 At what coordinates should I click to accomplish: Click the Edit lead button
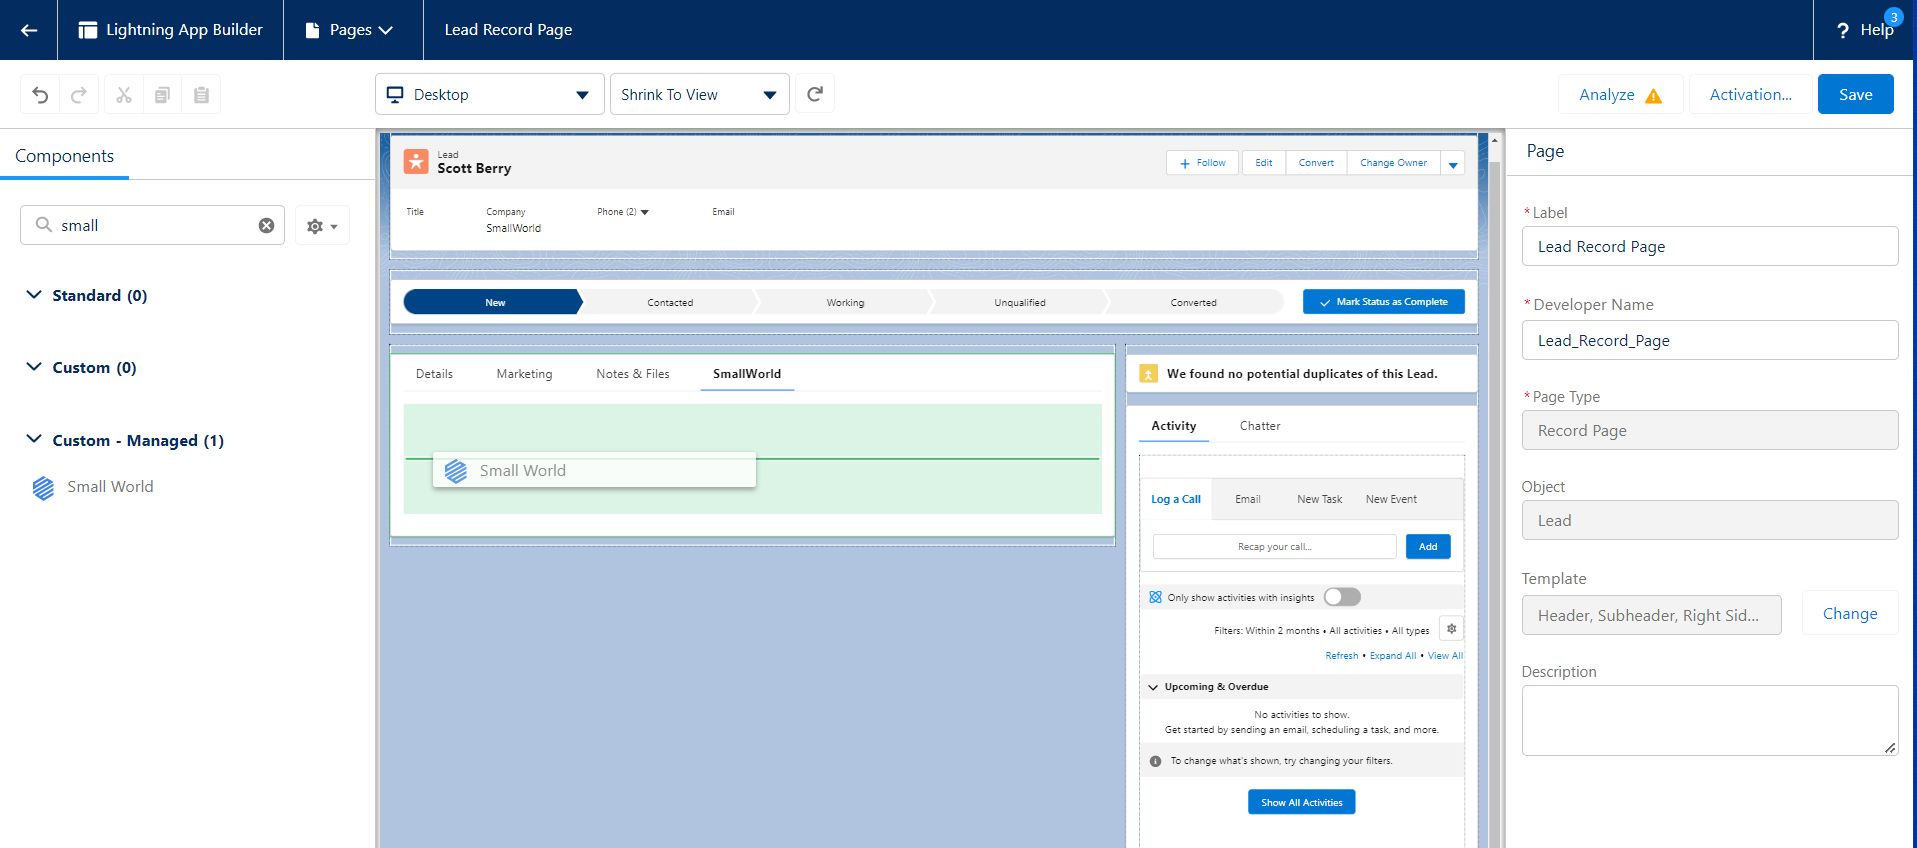coord(1264,163)
